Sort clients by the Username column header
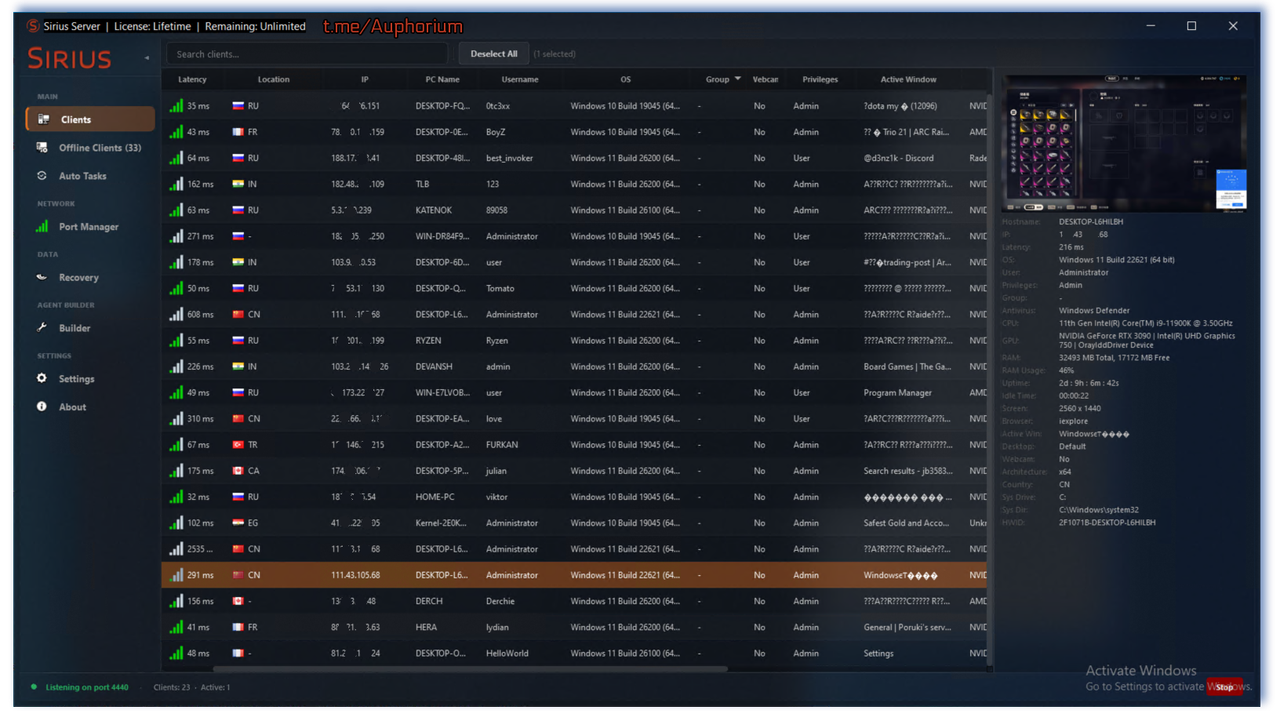The image size is (1280, 711). (520, 79)
